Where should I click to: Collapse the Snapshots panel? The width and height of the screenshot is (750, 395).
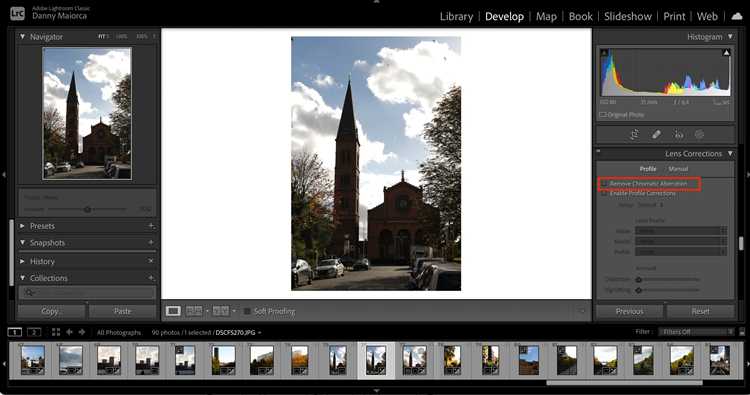click(x=22, y=242)
